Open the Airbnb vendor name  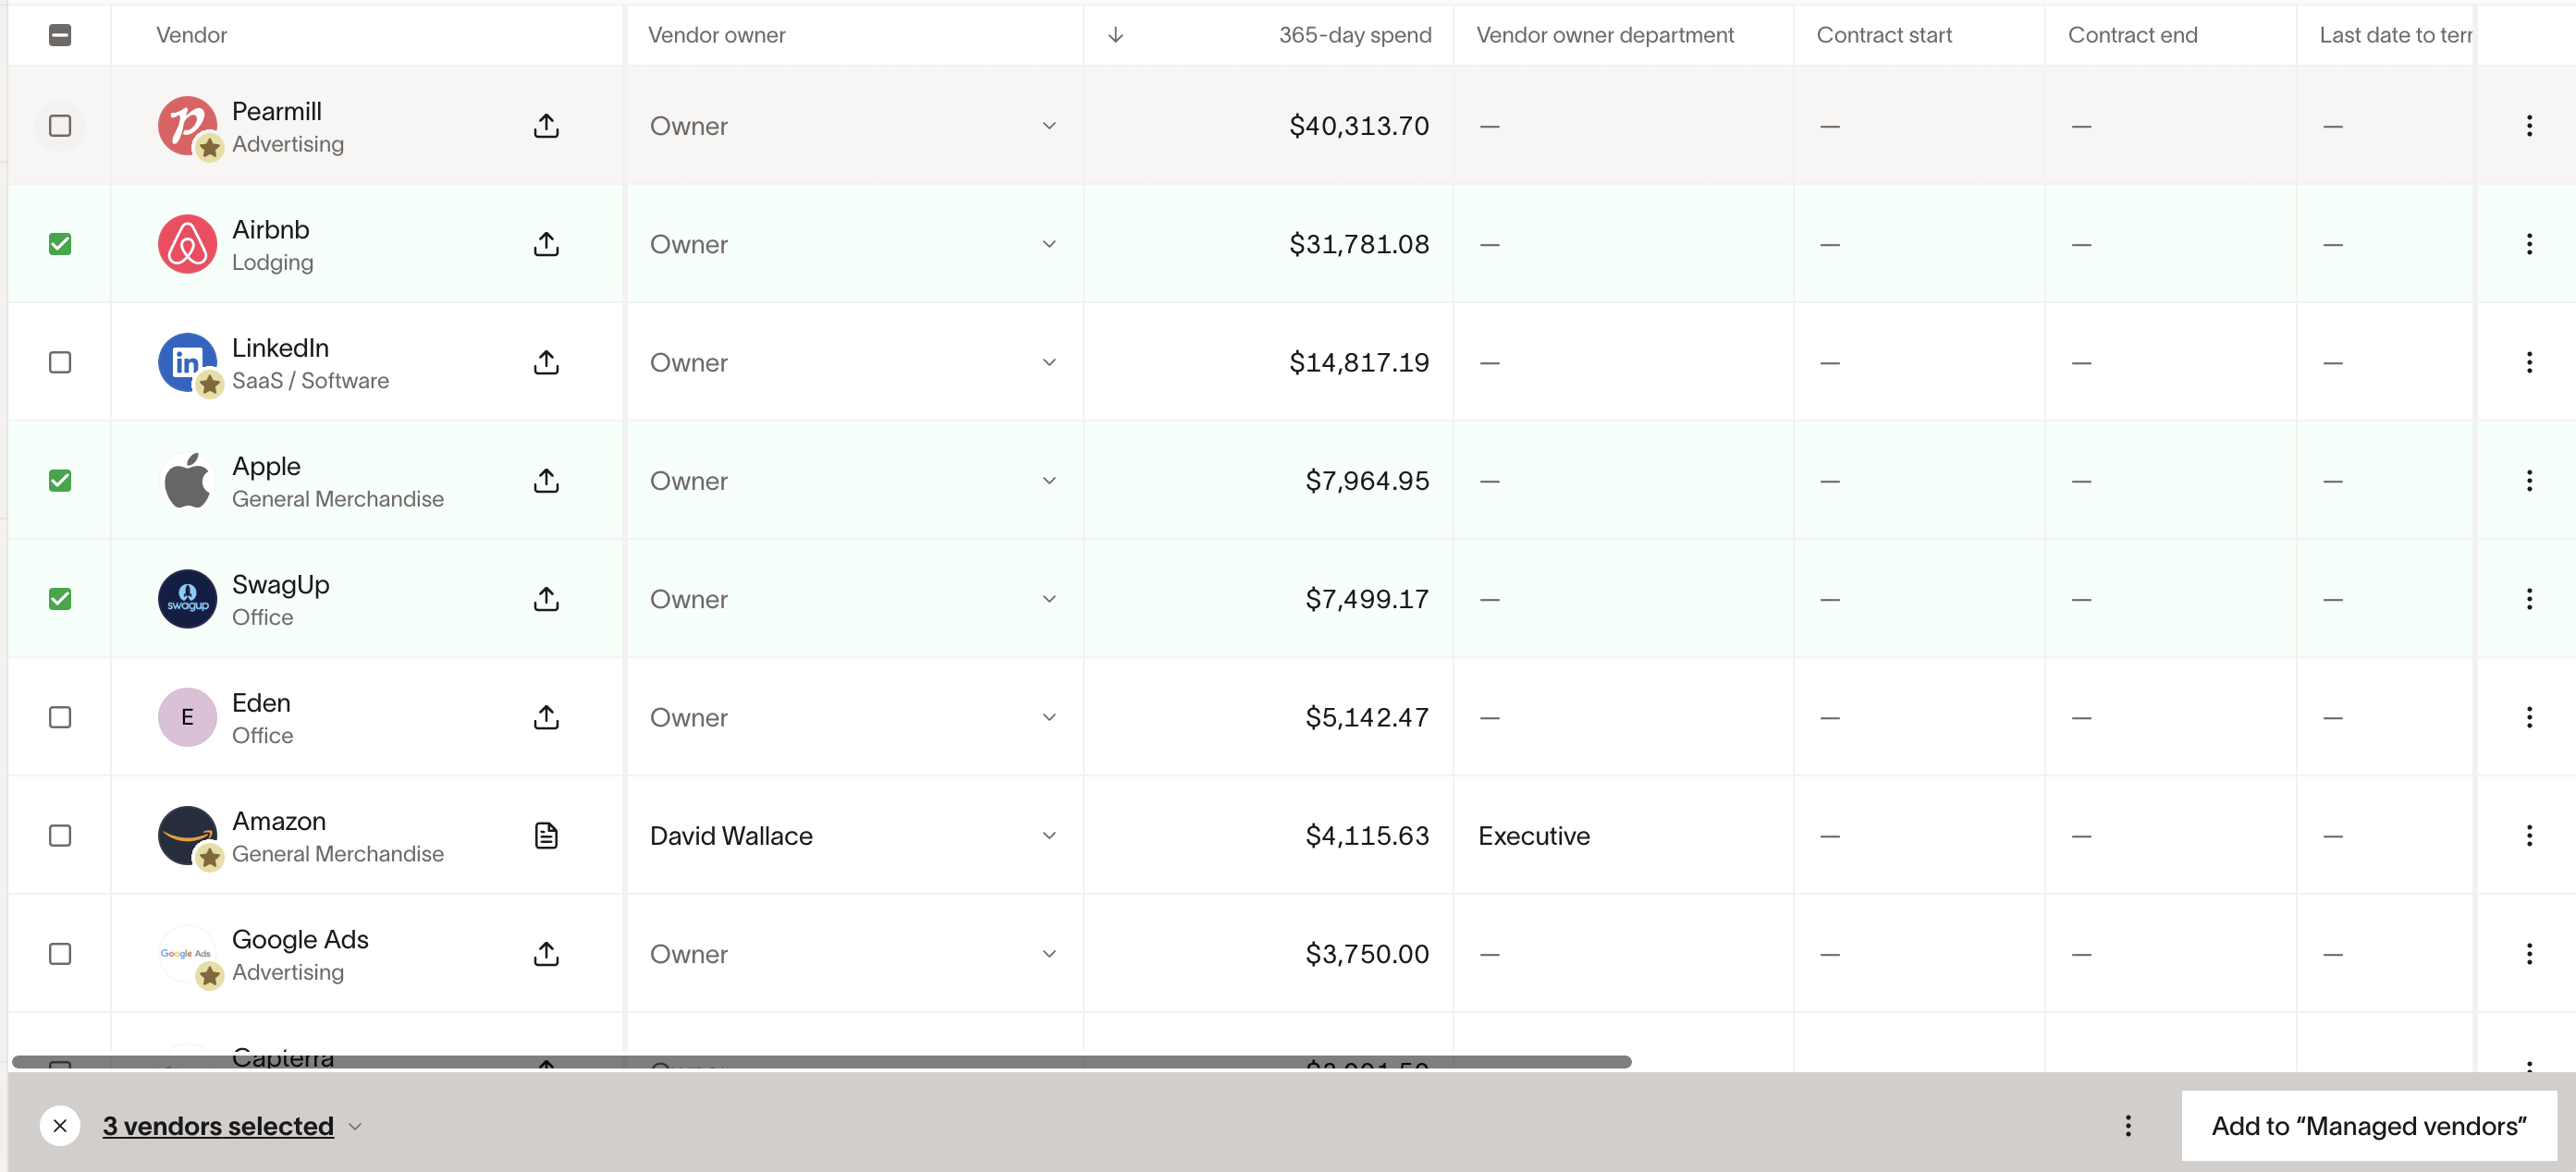(x=271, y=229)
